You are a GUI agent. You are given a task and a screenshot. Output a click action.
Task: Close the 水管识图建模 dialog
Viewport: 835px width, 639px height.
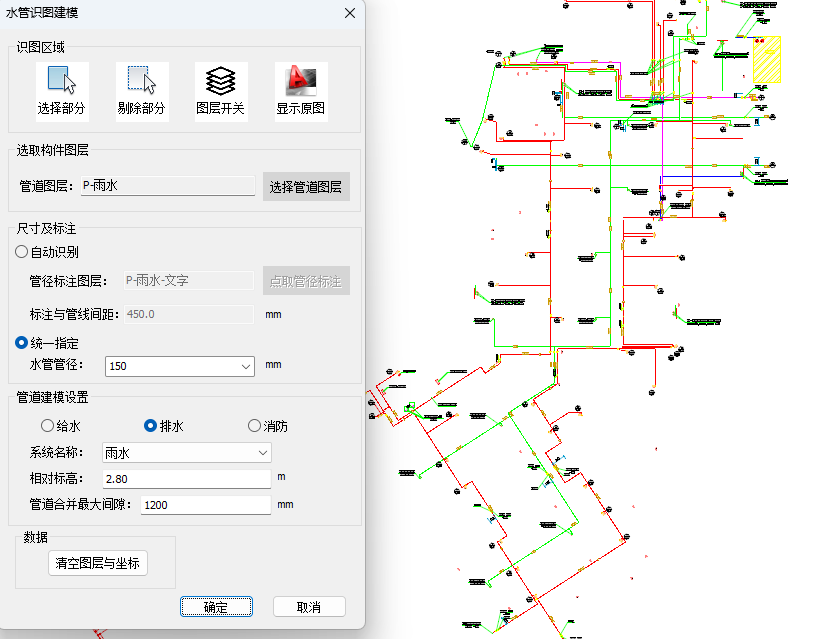pos(350,13)
